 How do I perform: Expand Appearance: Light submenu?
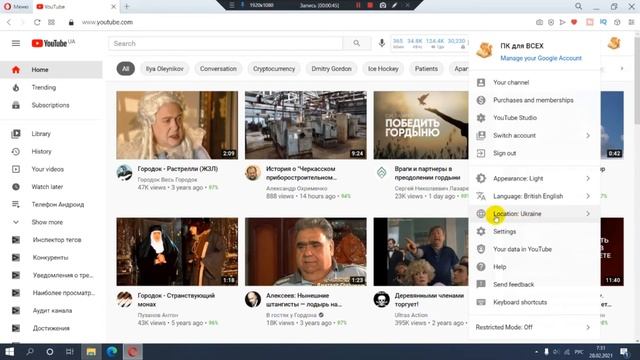click(534, 178)
